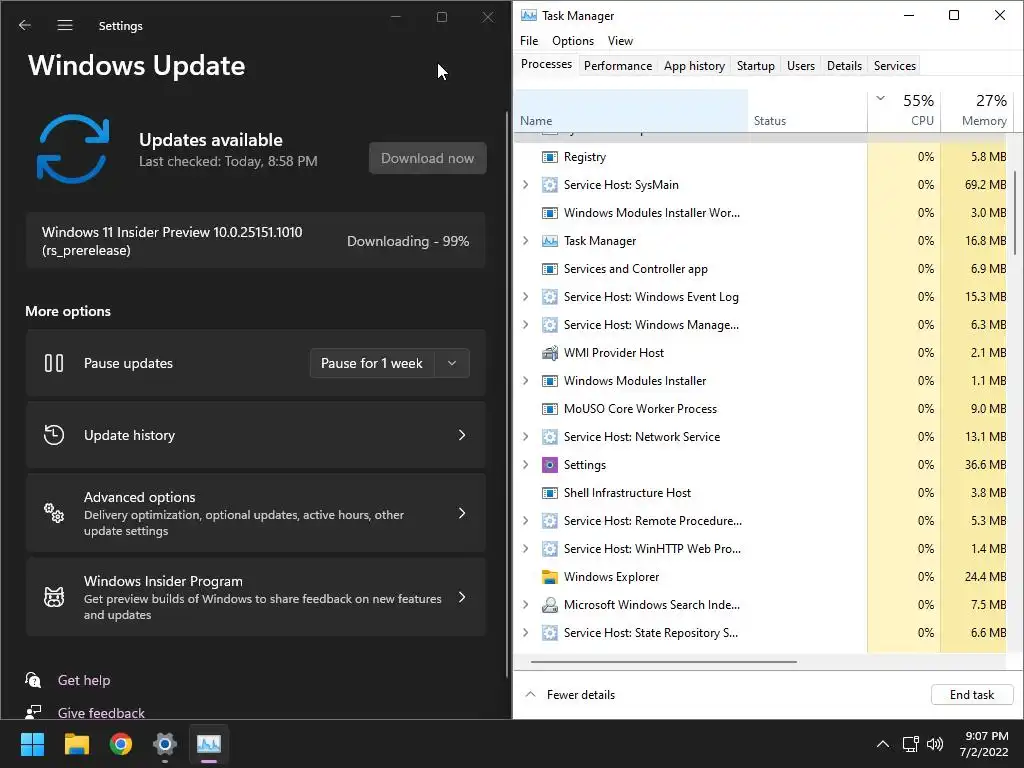Image resolution: width=1024 pixels, height=768 pixels.
Task: Switch to Settings app in taskbar
Action: (165, 744)
